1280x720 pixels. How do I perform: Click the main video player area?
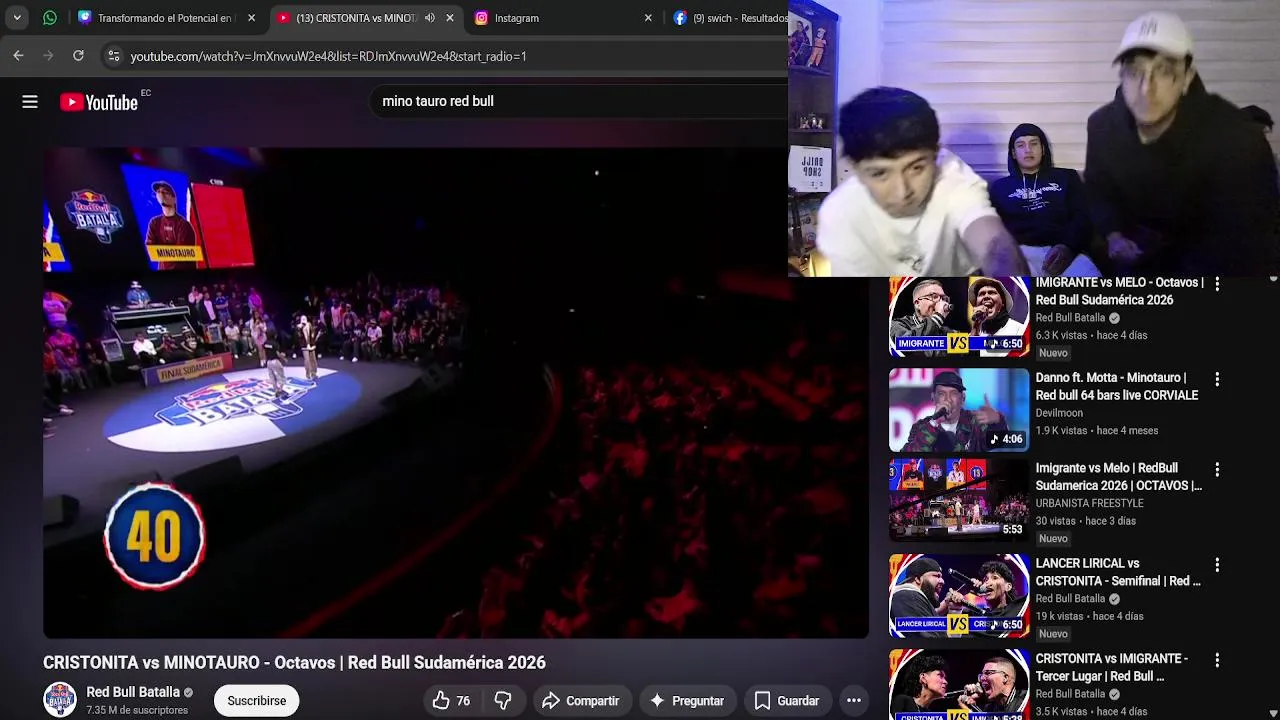pos(456,393)
